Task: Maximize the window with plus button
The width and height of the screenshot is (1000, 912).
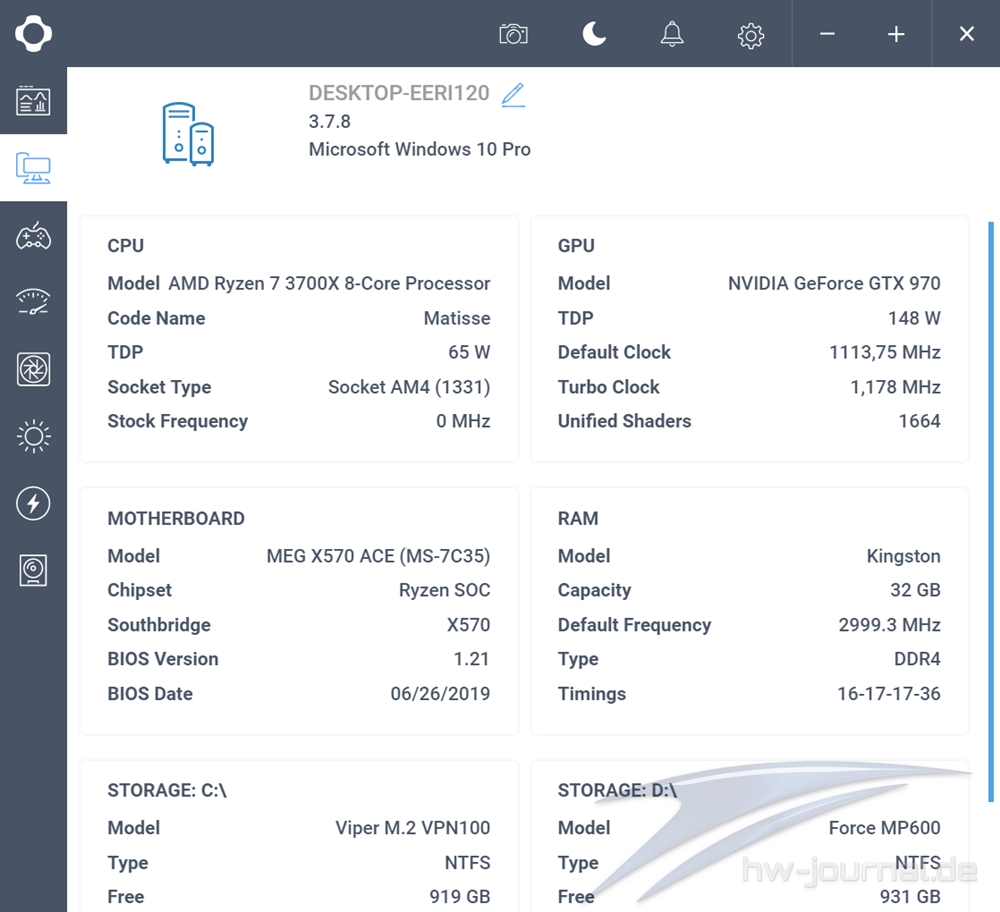Action: point(896,34)
